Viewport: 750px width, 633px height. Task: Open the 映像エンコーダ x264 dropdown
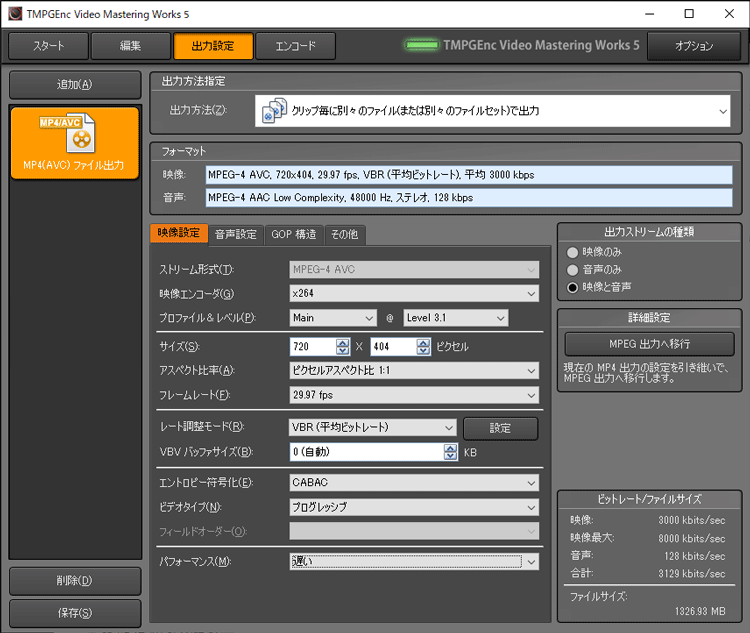pyautogui.click(x=413, y=294)
